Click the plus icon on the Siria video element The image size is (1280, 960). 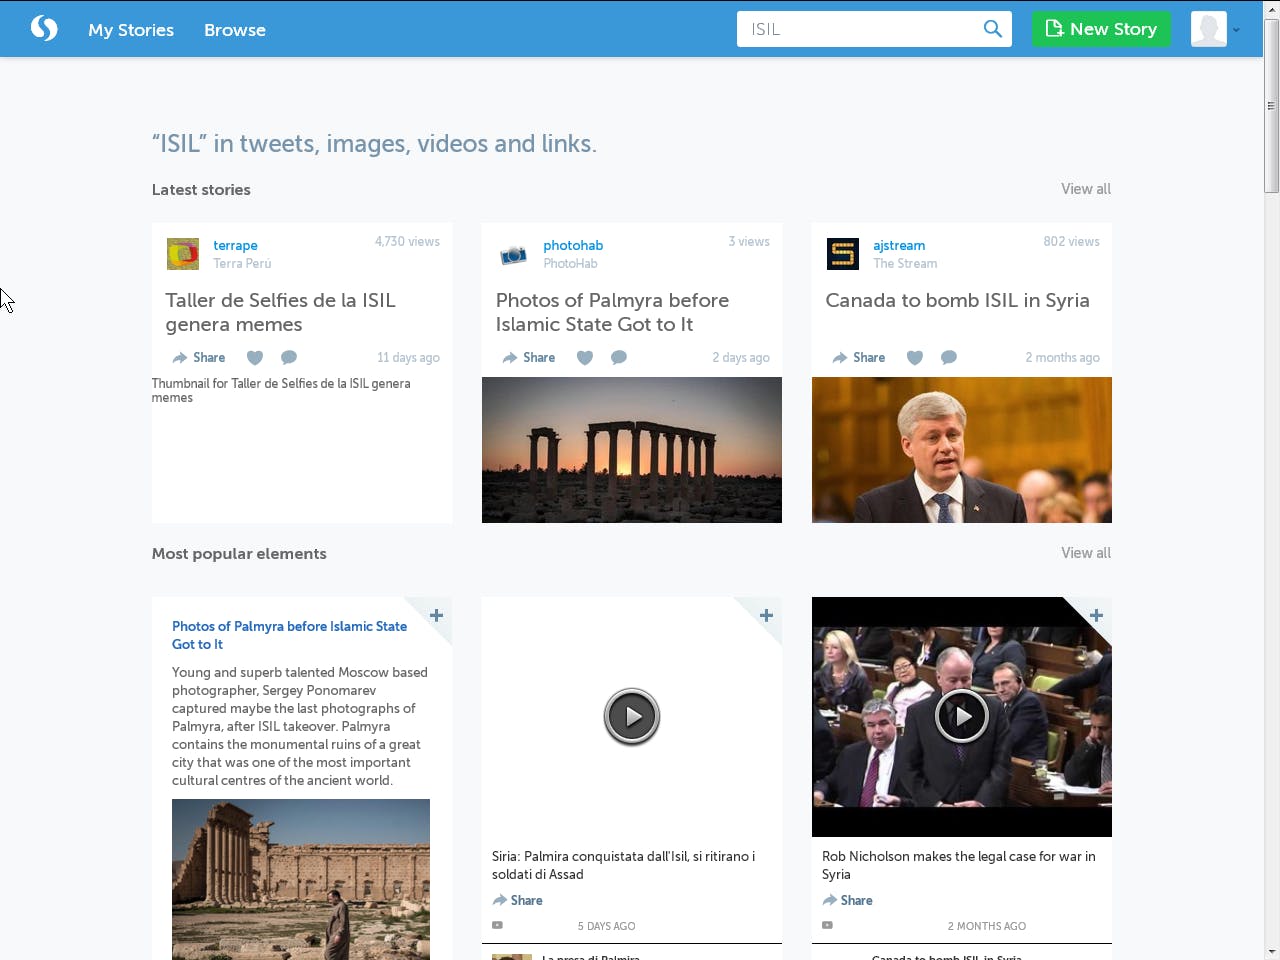(x=766, y=616)
